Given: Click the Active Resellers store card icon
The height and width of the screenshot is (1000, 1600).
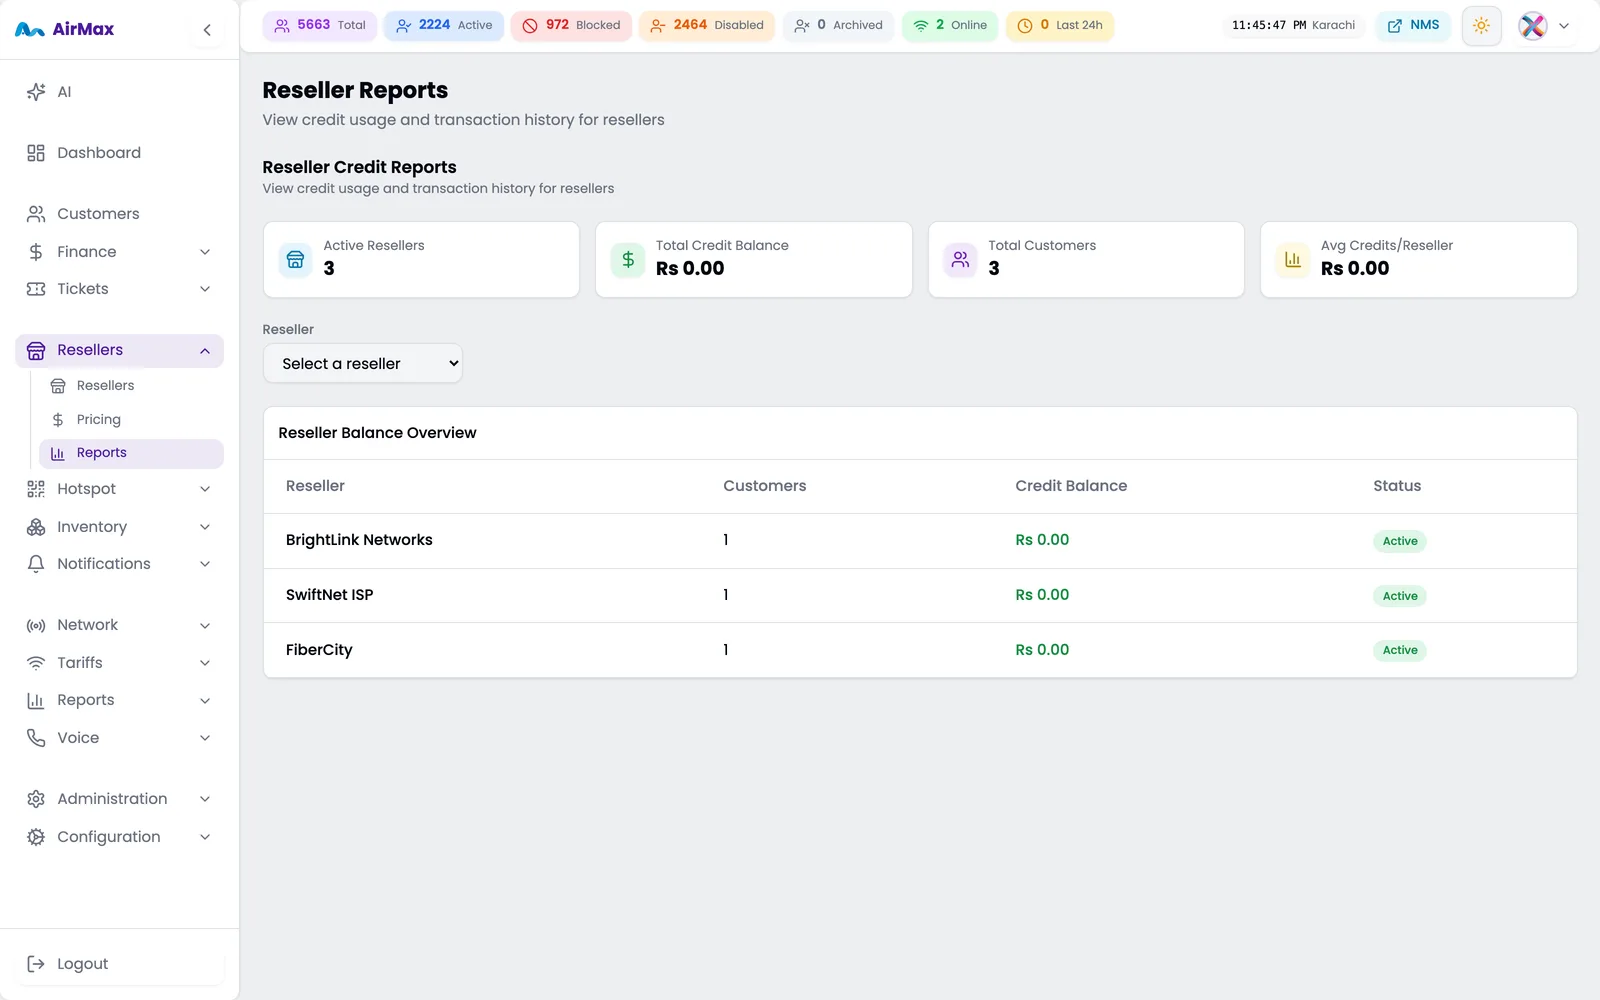Looking at the screenshot, I should click(x=295, y=260).
